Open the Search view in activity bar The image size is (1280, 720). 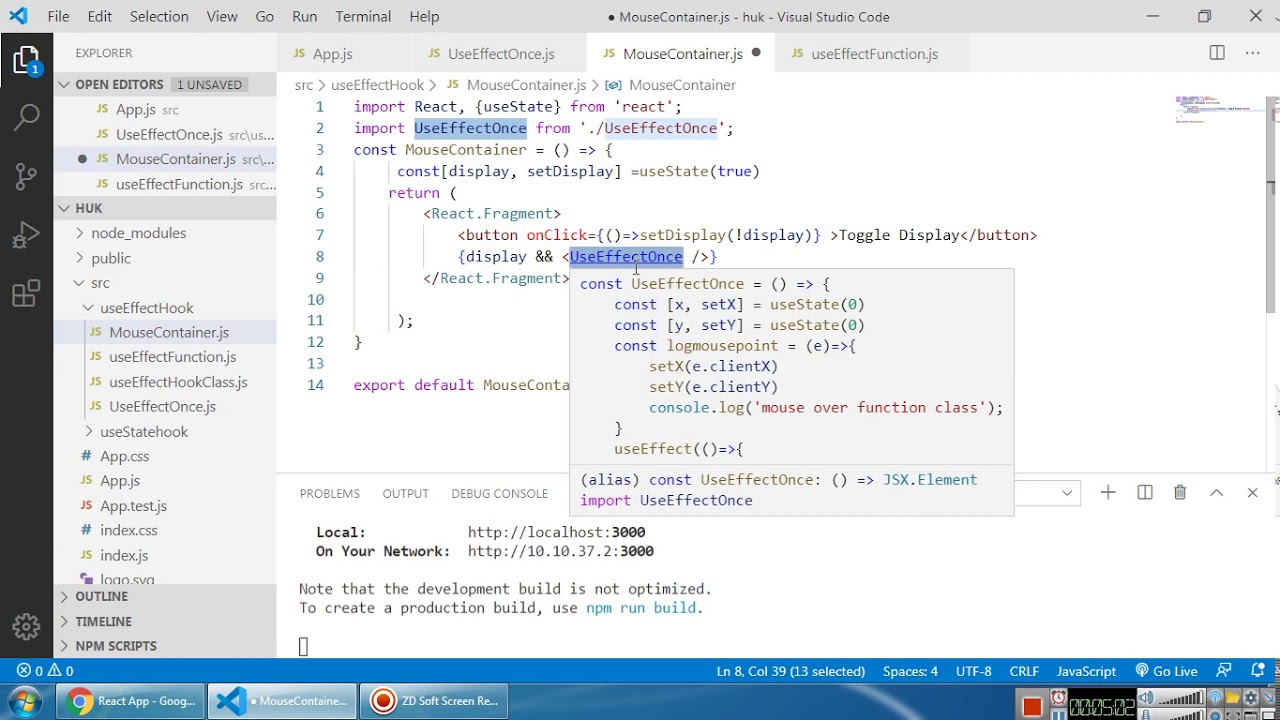[26, 117]
